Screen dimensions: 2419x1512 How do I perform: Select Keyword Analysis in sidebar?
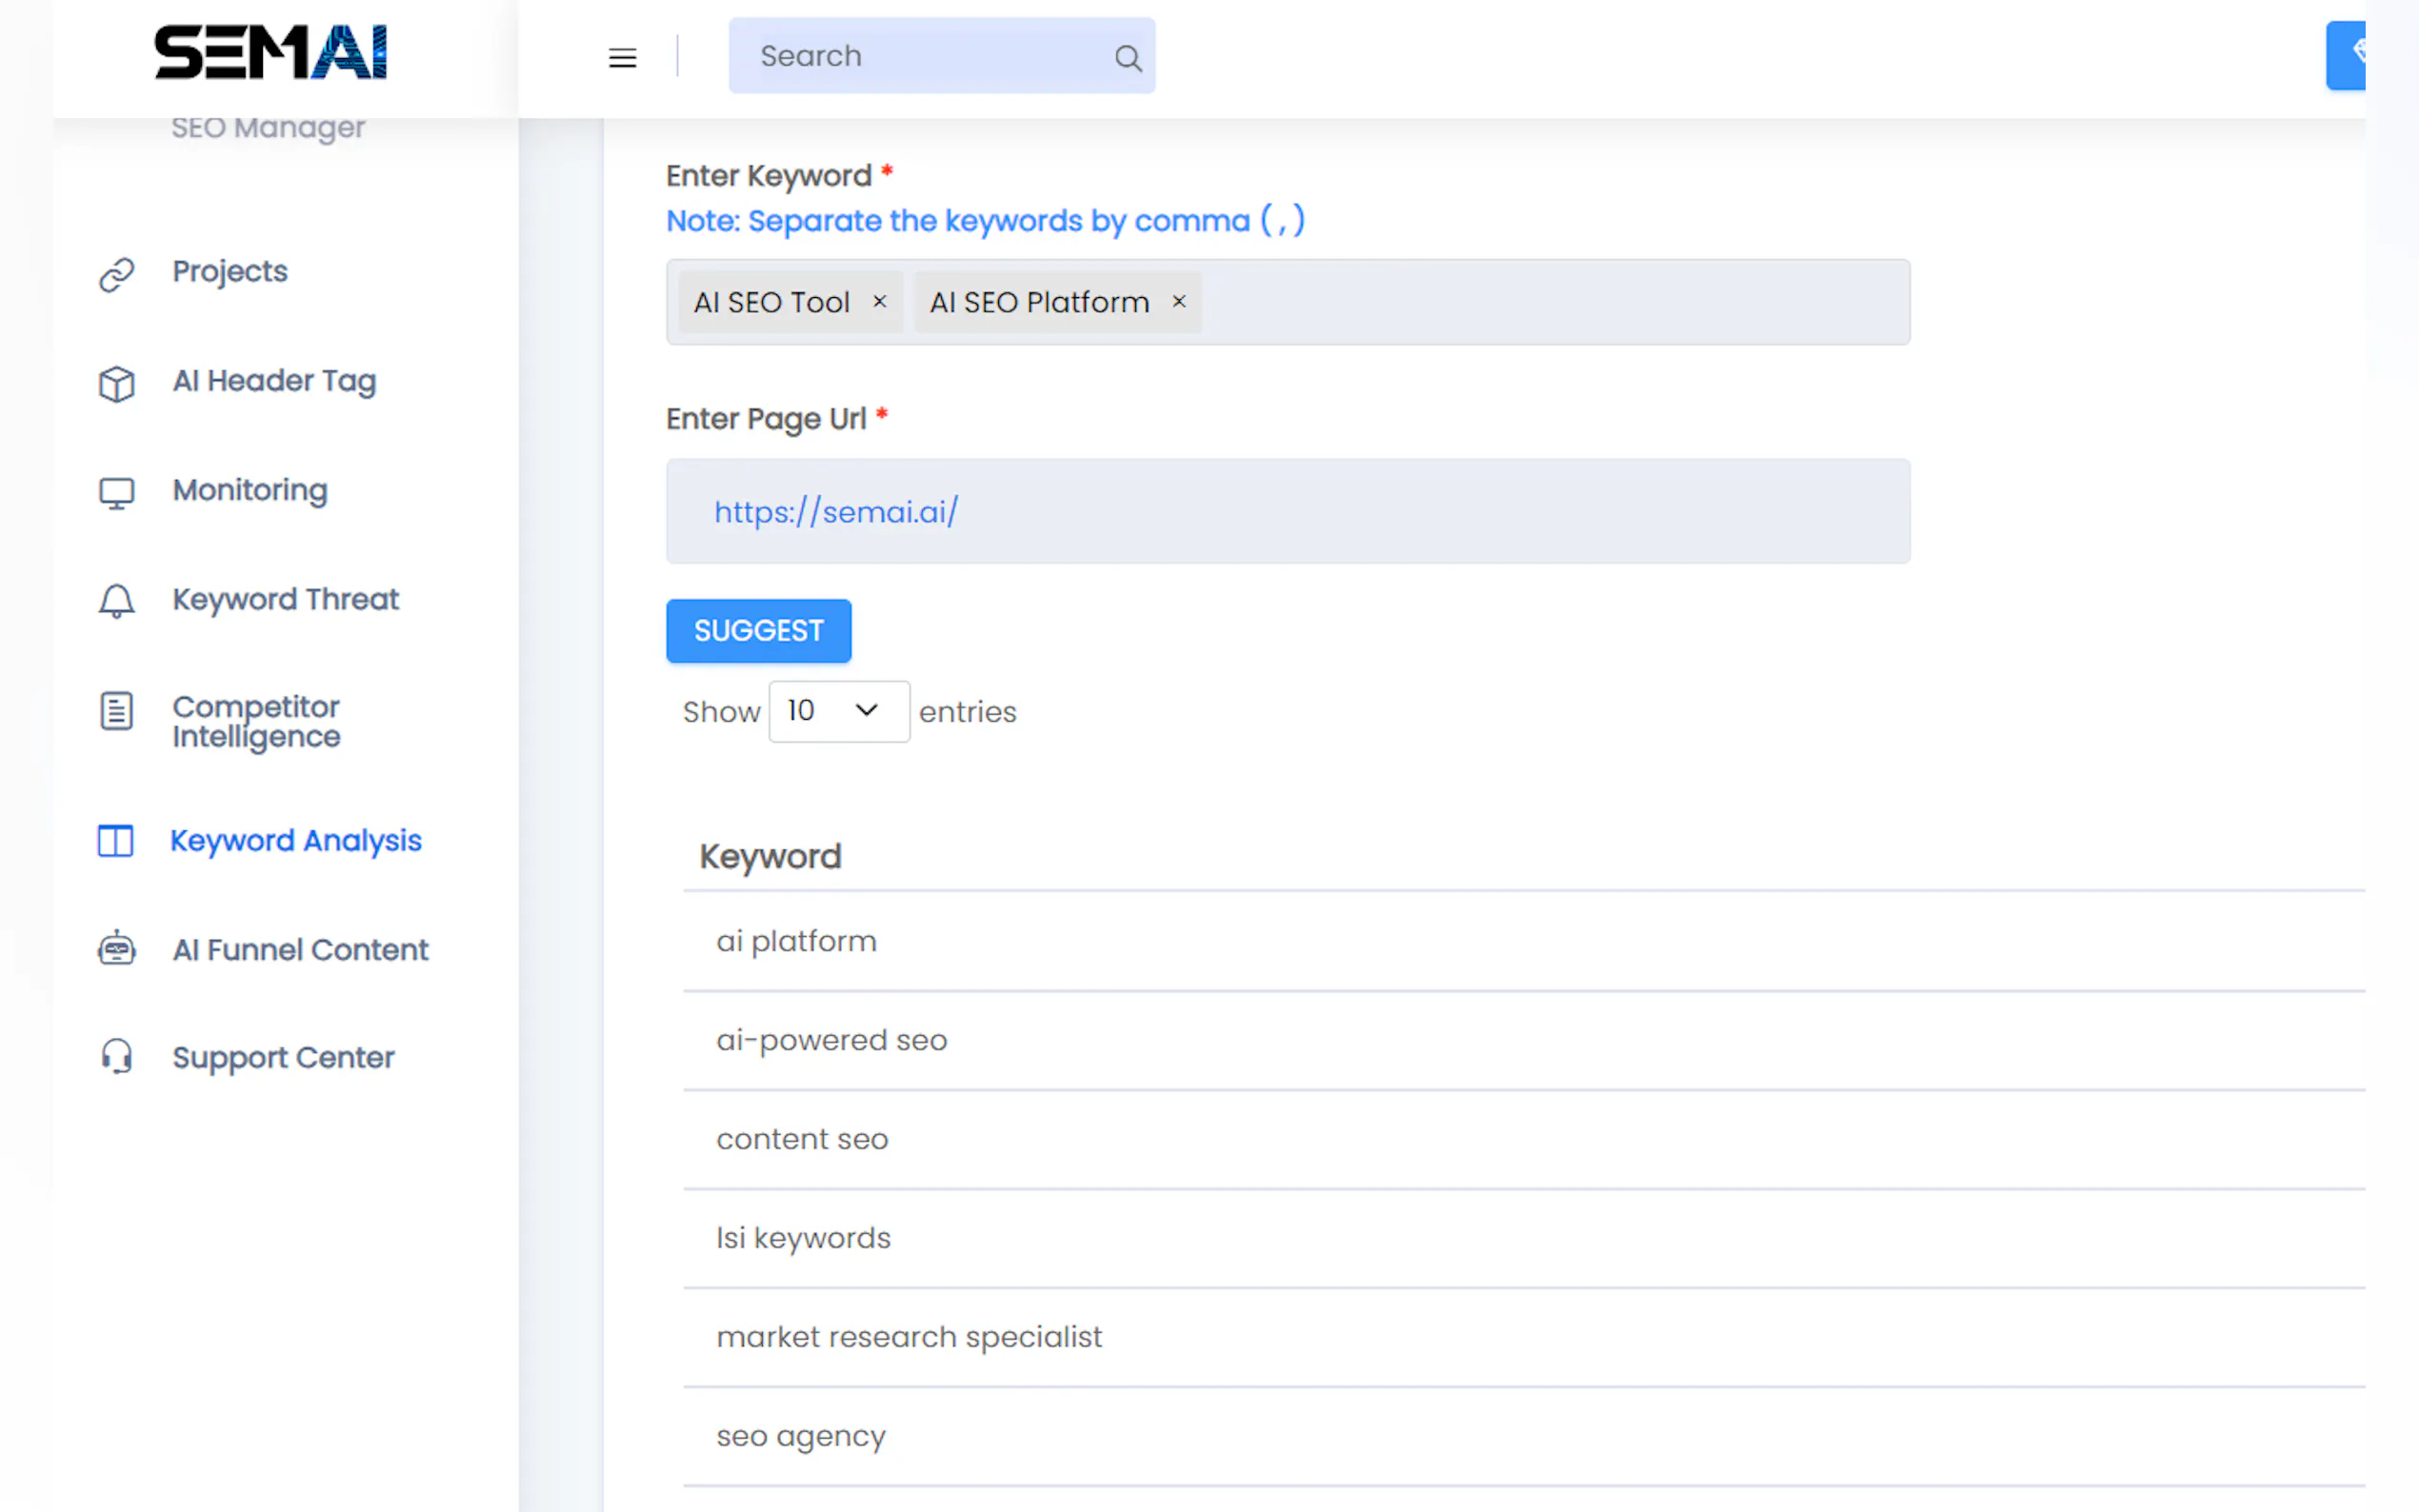[x=295, y=841]
